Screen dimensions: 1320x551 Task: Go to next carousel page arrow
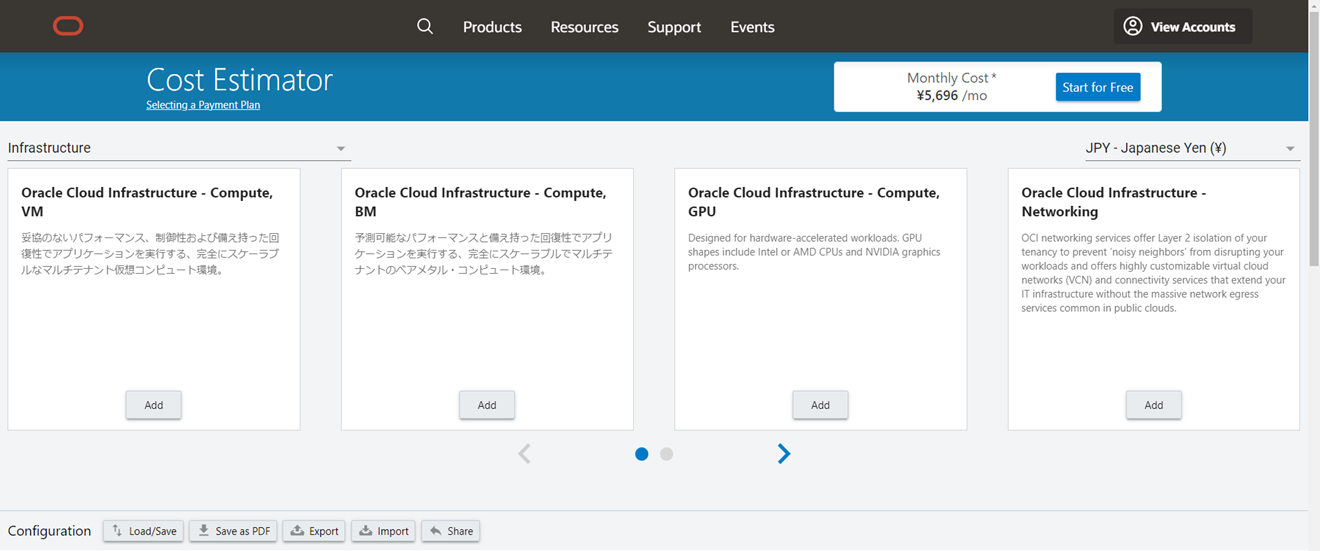click(784, 454)
